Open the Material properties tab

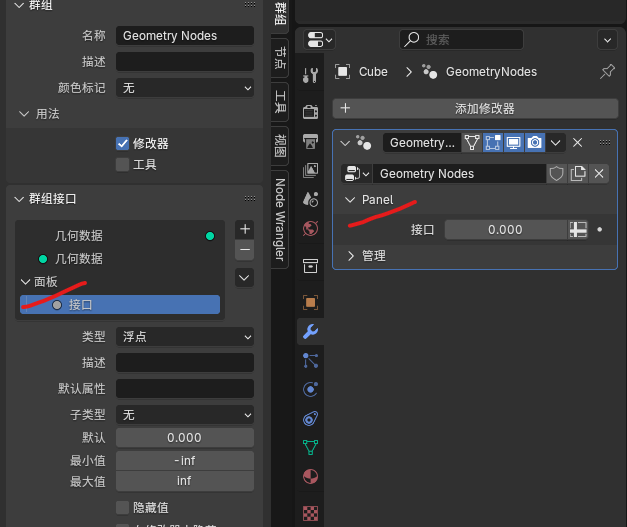(310, 476)
